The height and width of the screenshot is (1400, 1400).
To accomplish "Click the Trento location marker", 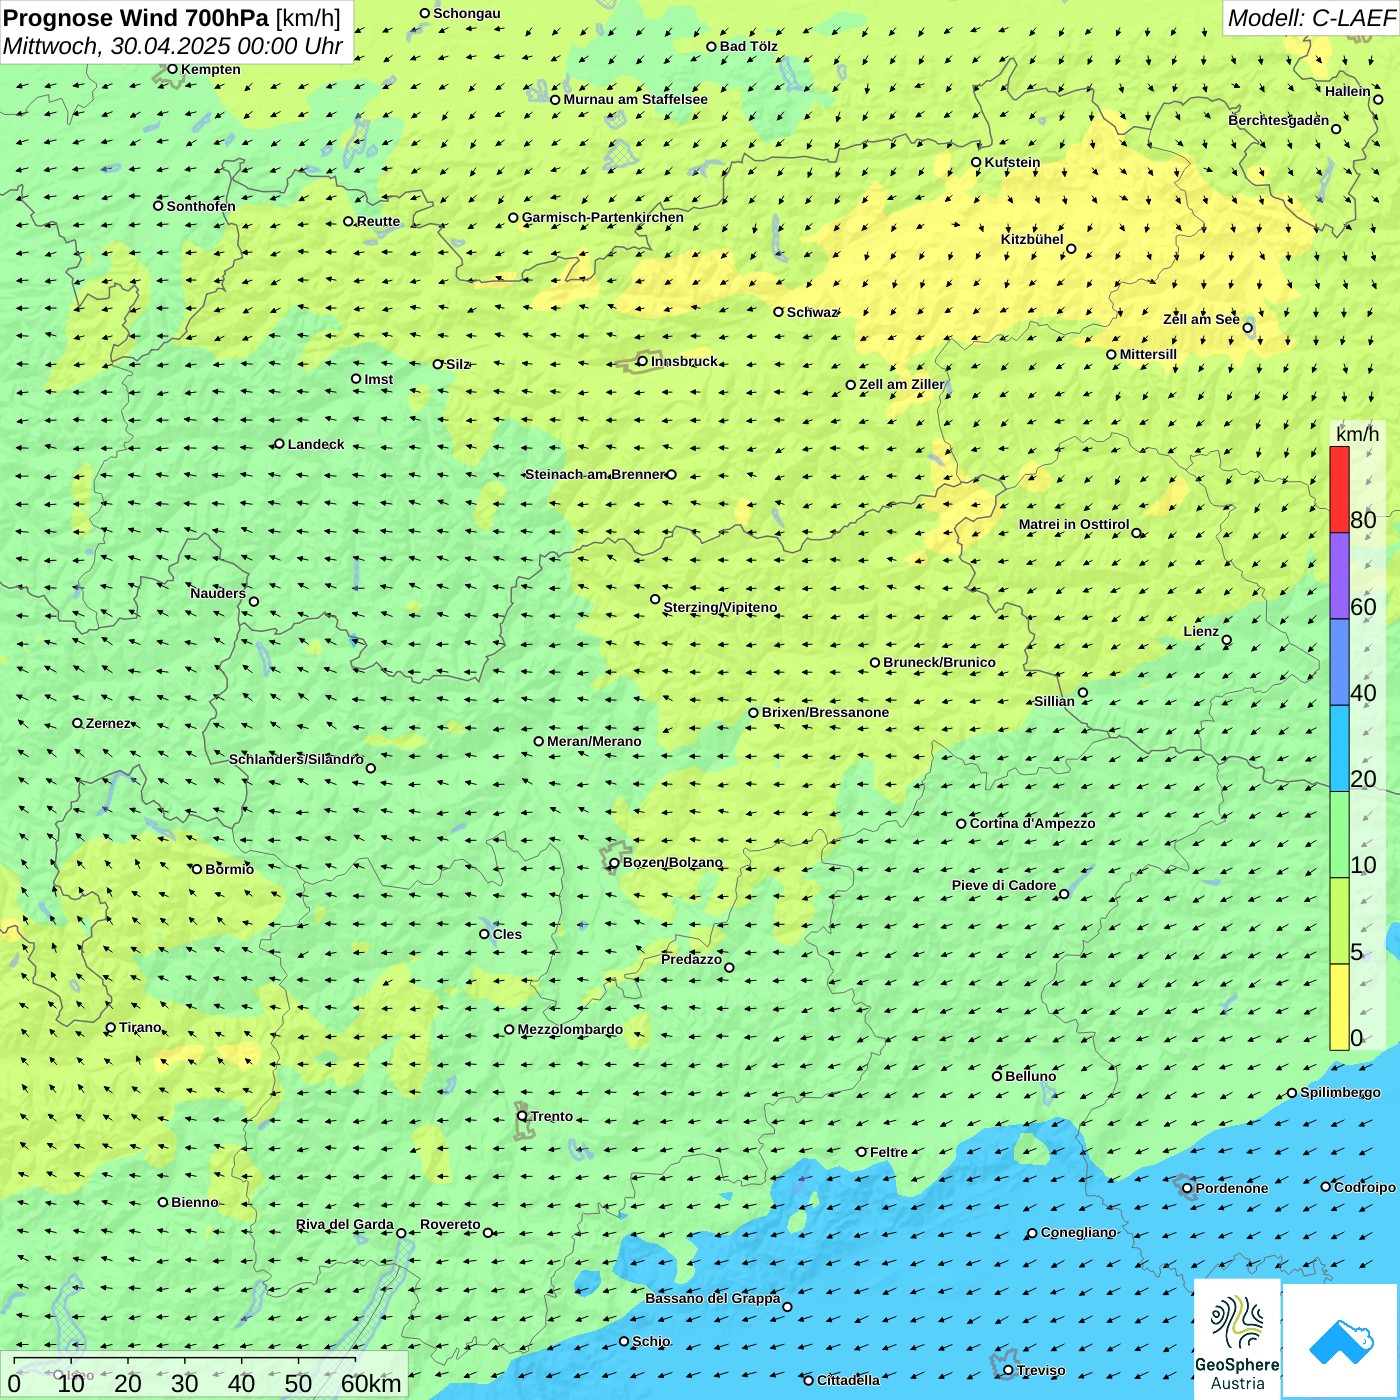I will (522, 1116).
